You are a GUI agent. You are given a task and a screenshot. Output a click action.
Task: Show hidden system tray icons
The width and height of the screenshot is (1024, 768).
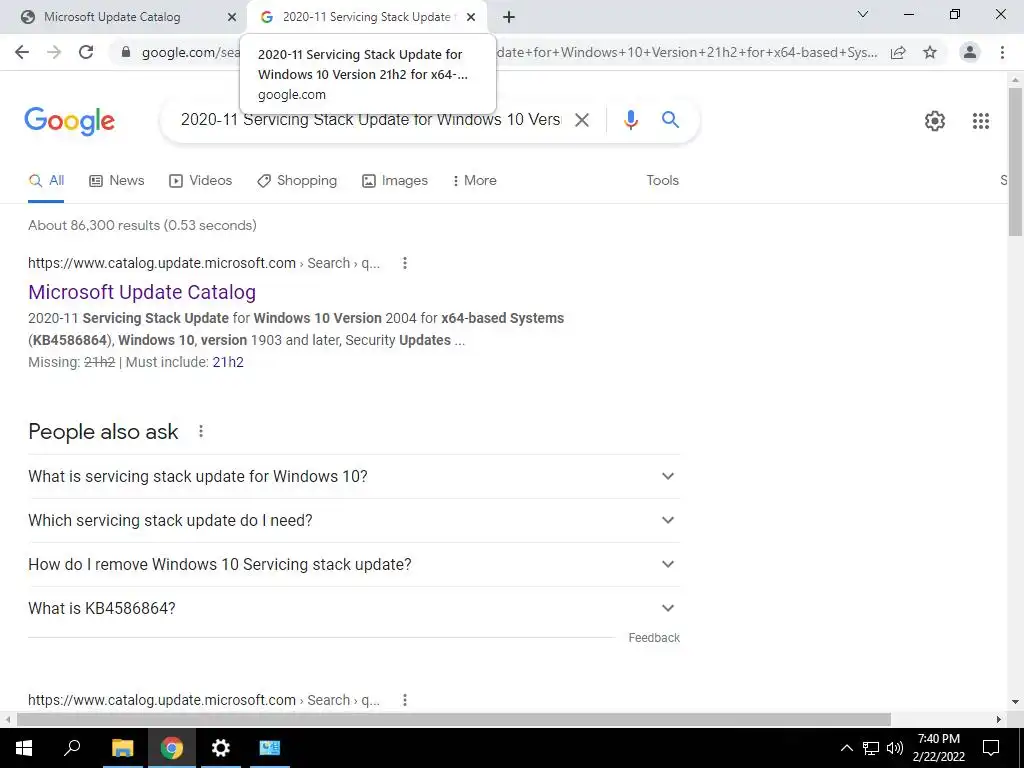pyautogui.click(x=846, y=748)
